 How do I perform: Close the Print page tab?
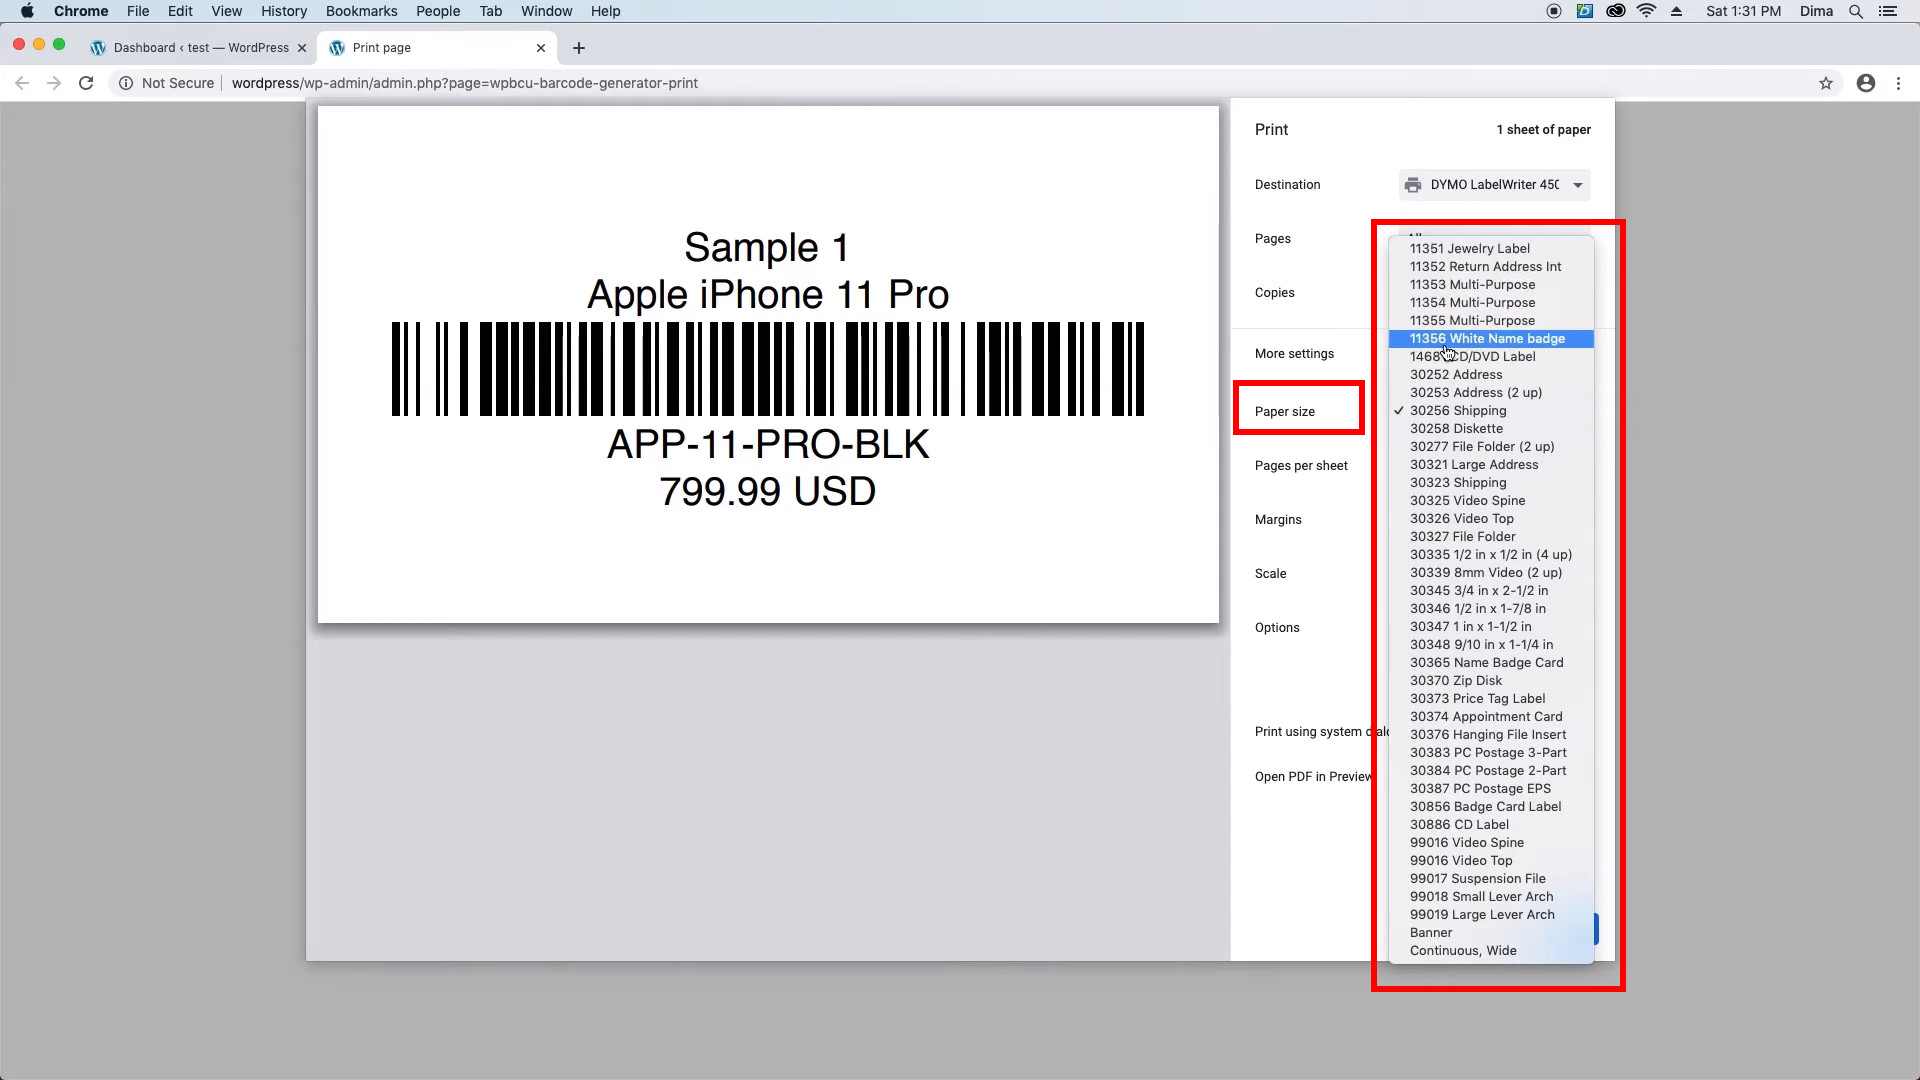point(541,48)
